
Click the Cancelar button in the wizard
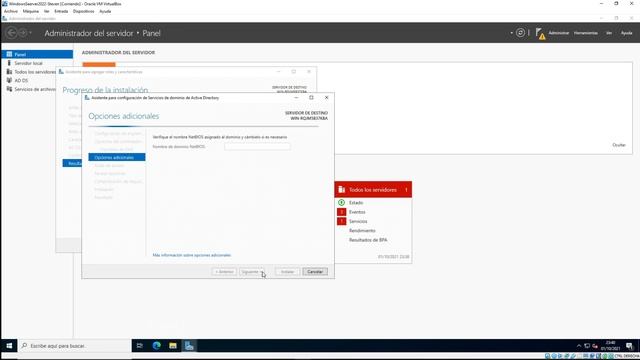(x=315, y=271)
